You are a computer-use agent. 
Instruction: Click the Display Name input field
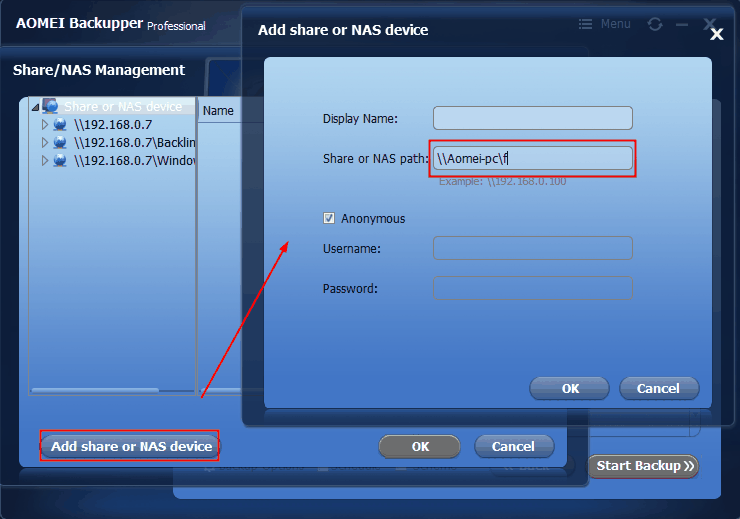[x=532, y=118]
